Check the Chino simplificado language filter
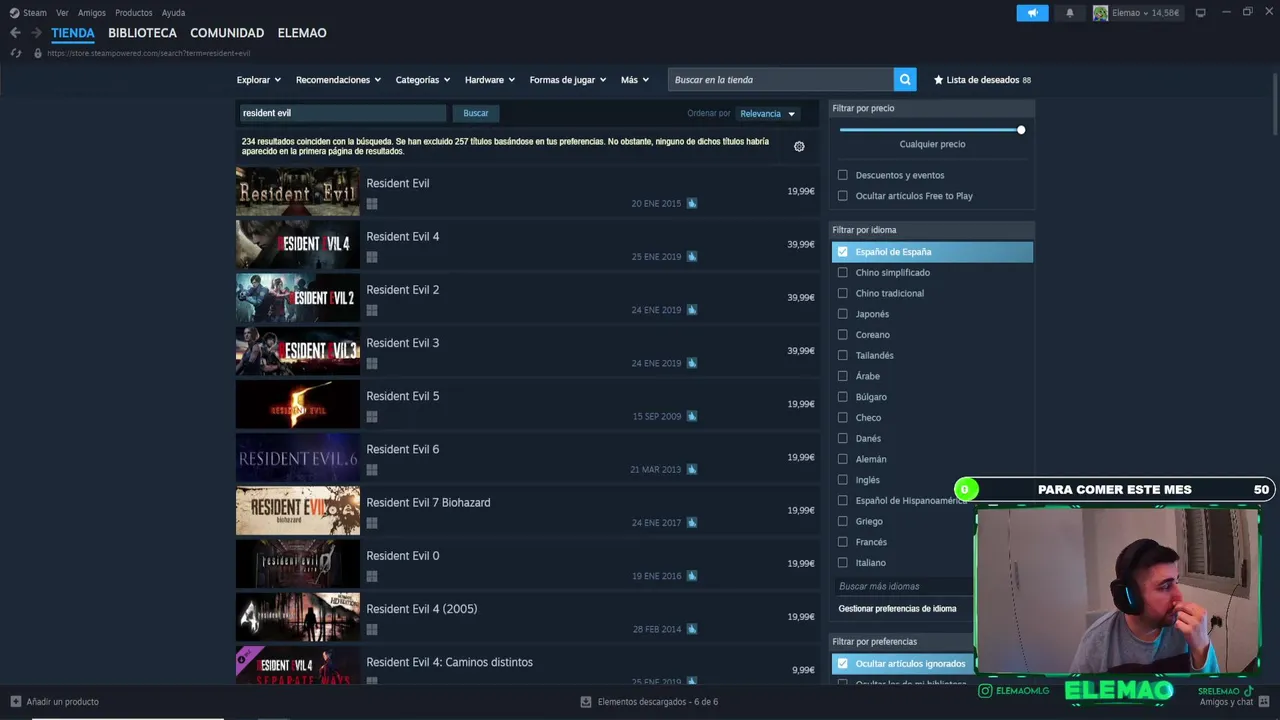This screenshot has width=1280, height=720. [x=842, y=272]
